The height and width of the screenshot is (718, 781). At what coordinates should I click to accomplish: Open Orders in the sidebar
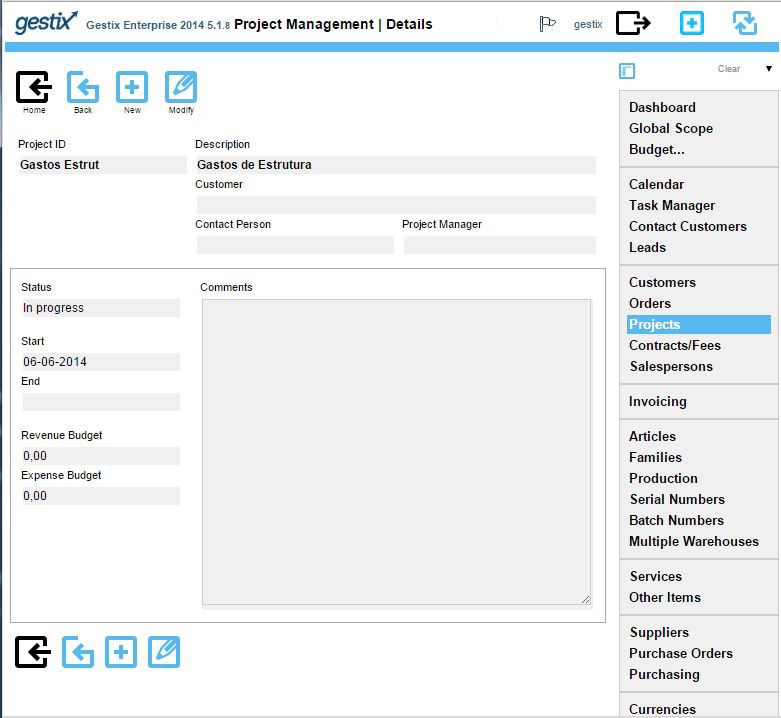tap(650, 303)
